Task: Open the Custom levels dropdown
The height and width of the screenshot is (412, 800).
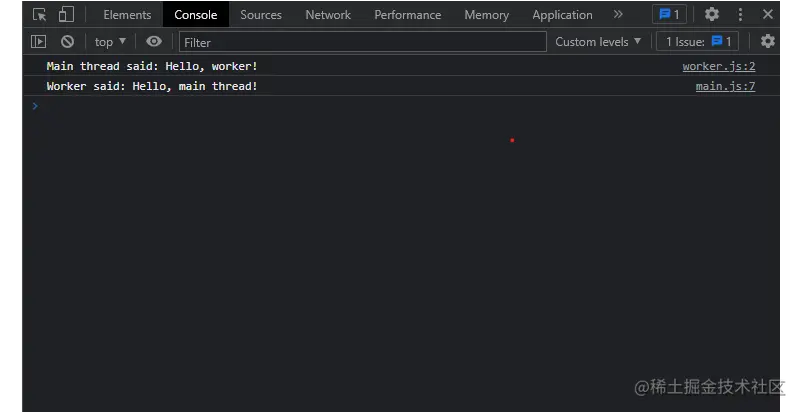Action: click(x=597, y=42)
